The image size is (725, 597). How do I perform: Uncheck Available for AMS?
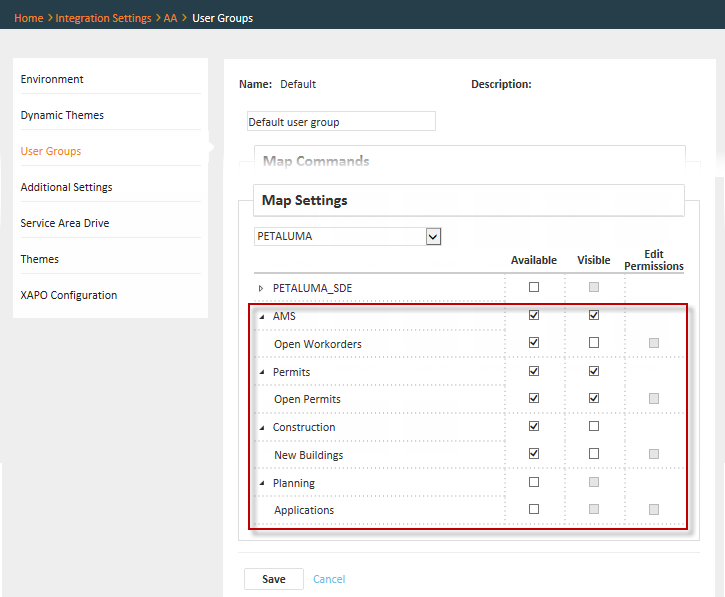(534, 315)
